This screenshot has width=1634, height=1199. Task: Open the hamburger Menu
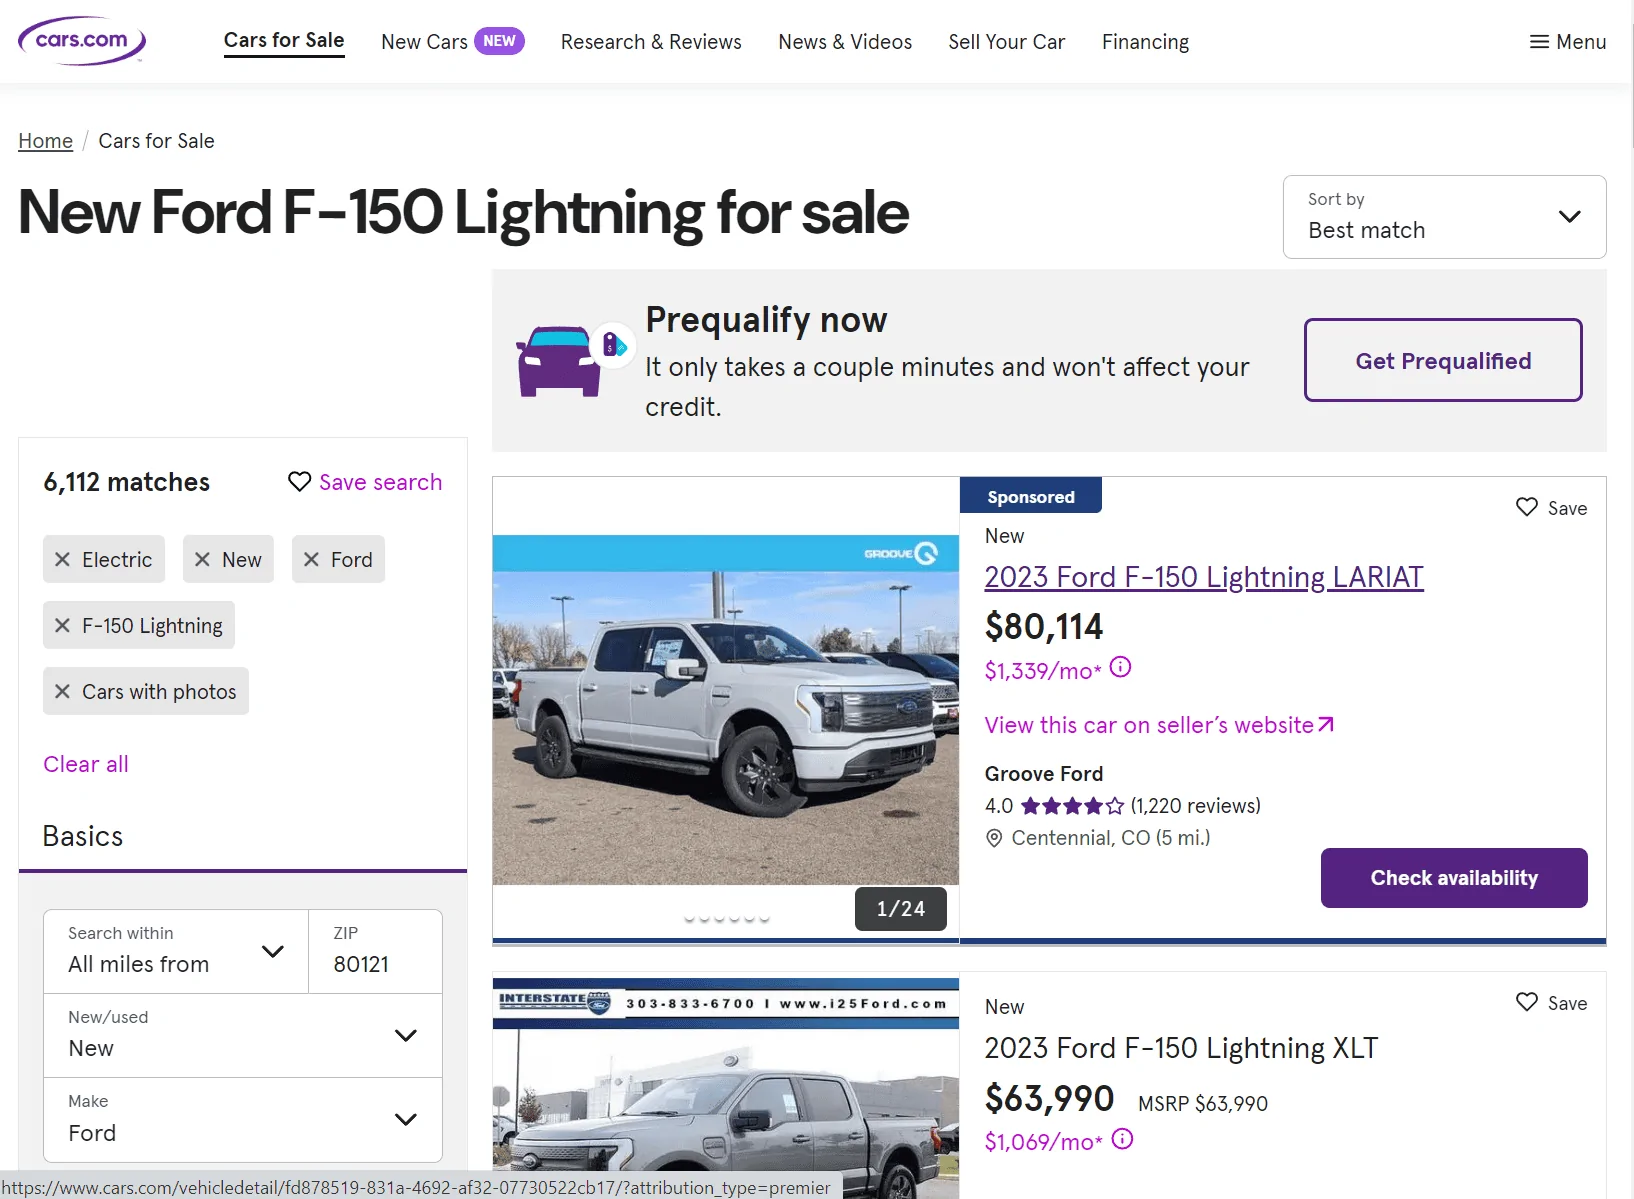pos(1567,42)
